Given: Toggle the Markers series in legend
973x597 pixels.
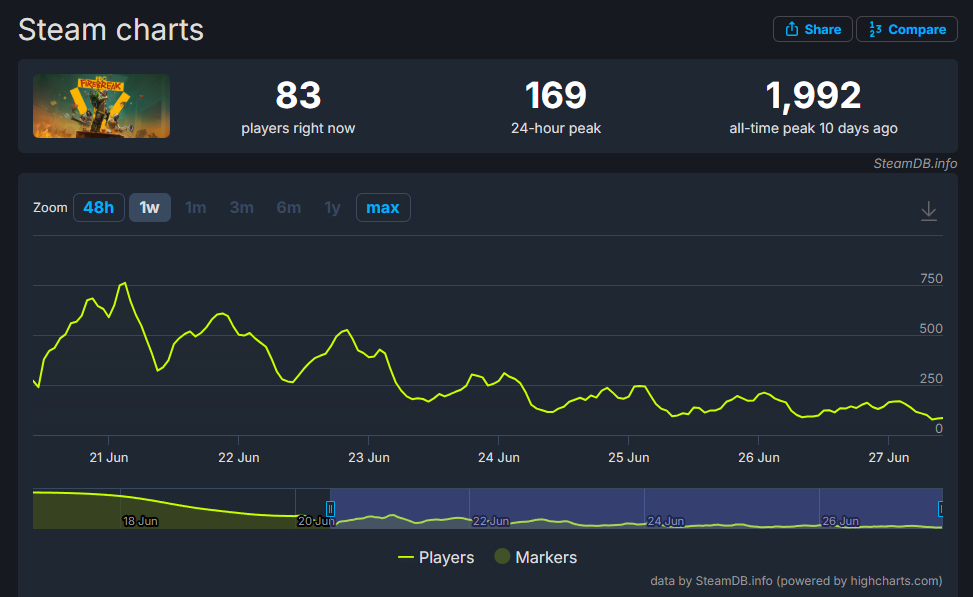Looking at the screenshot, I should point(536,557).
